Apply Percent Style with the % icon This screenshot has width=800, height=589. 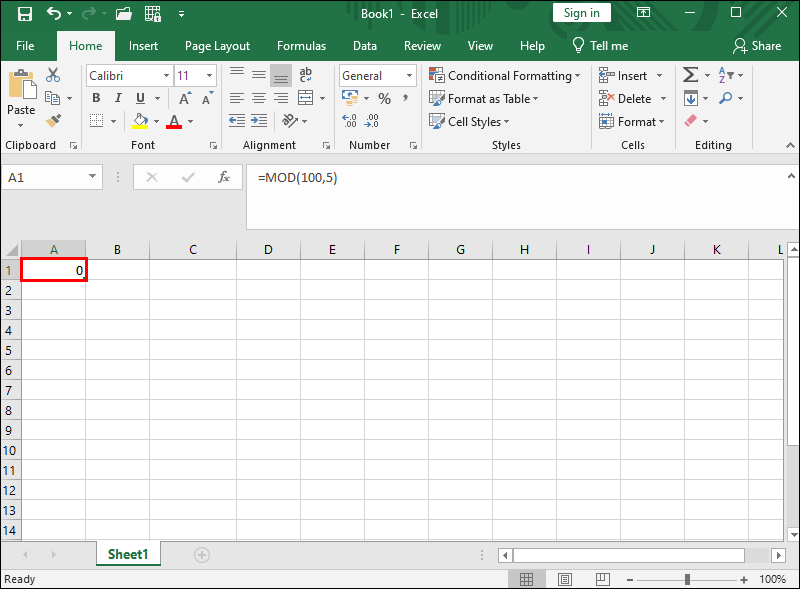[x=385, y=98]
